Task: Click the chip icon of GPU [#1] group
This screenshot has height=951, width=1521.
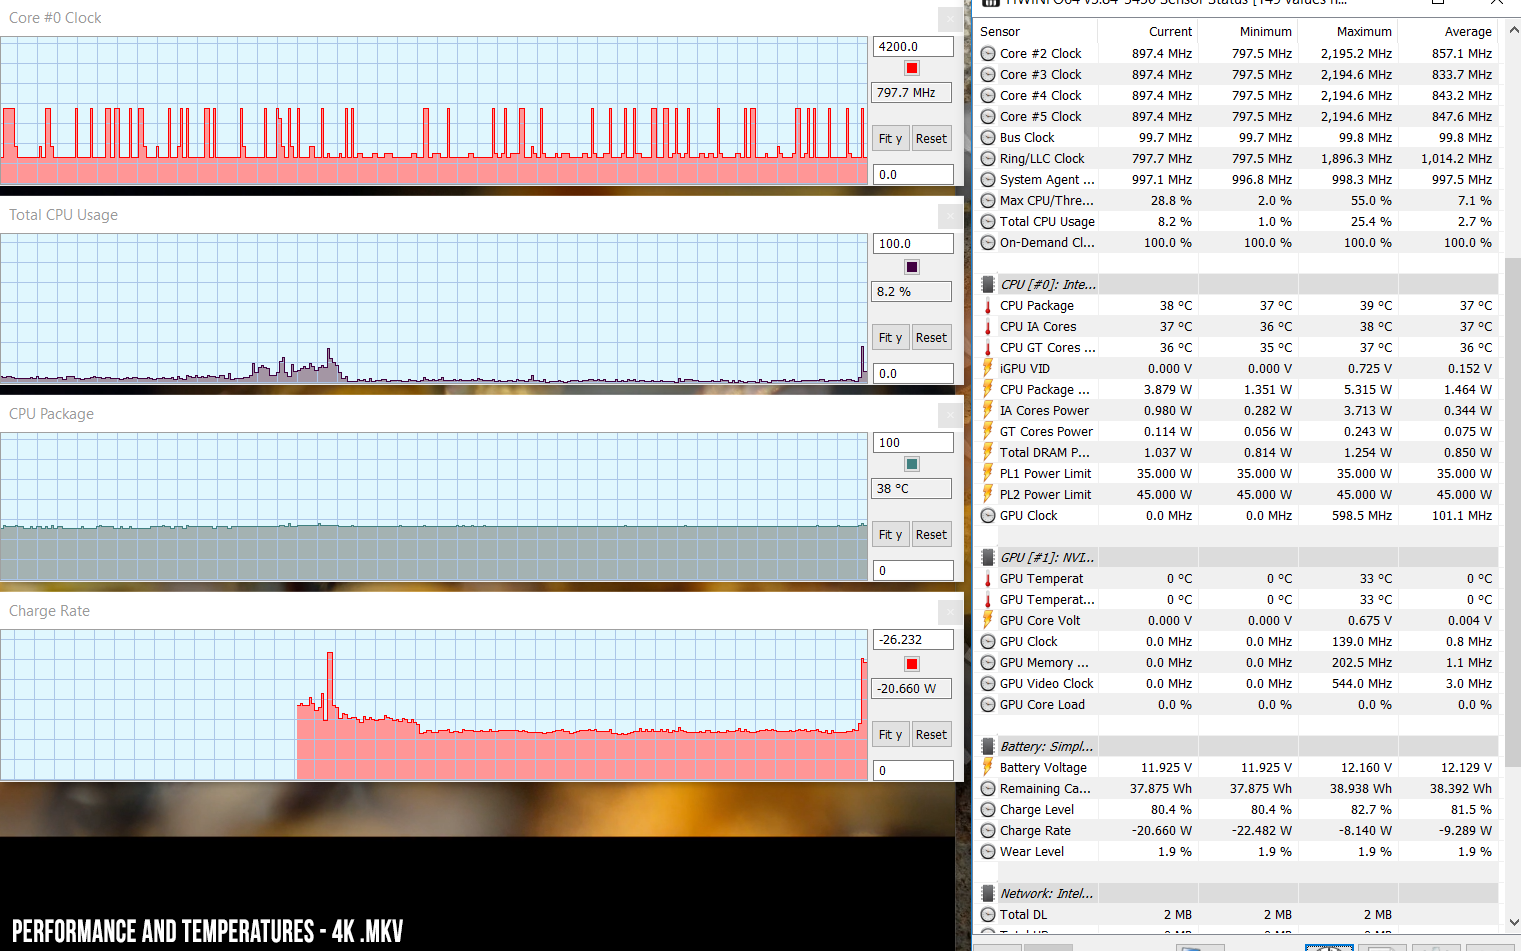Action: [x=988, y=558]
